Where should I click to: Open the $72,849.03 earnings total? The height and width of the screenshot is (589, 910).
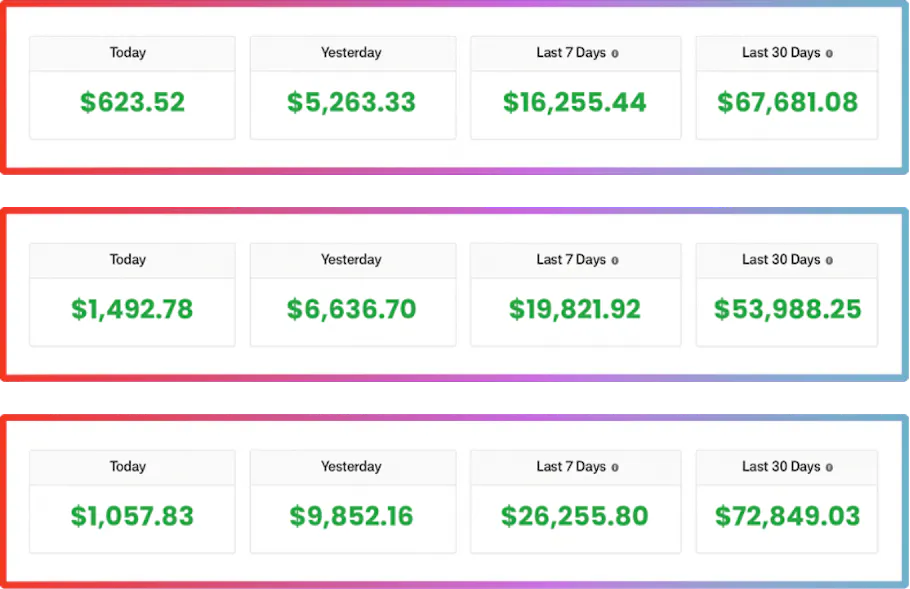tap(787, 516)
